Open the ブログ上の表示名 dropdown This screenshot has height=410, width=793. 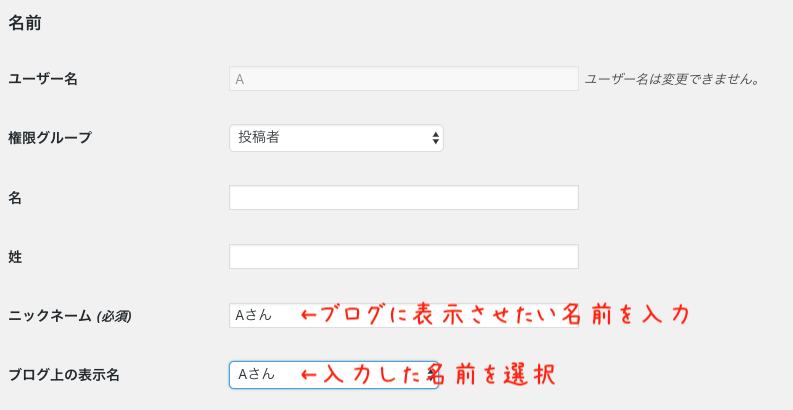click(x=334, y=375)
